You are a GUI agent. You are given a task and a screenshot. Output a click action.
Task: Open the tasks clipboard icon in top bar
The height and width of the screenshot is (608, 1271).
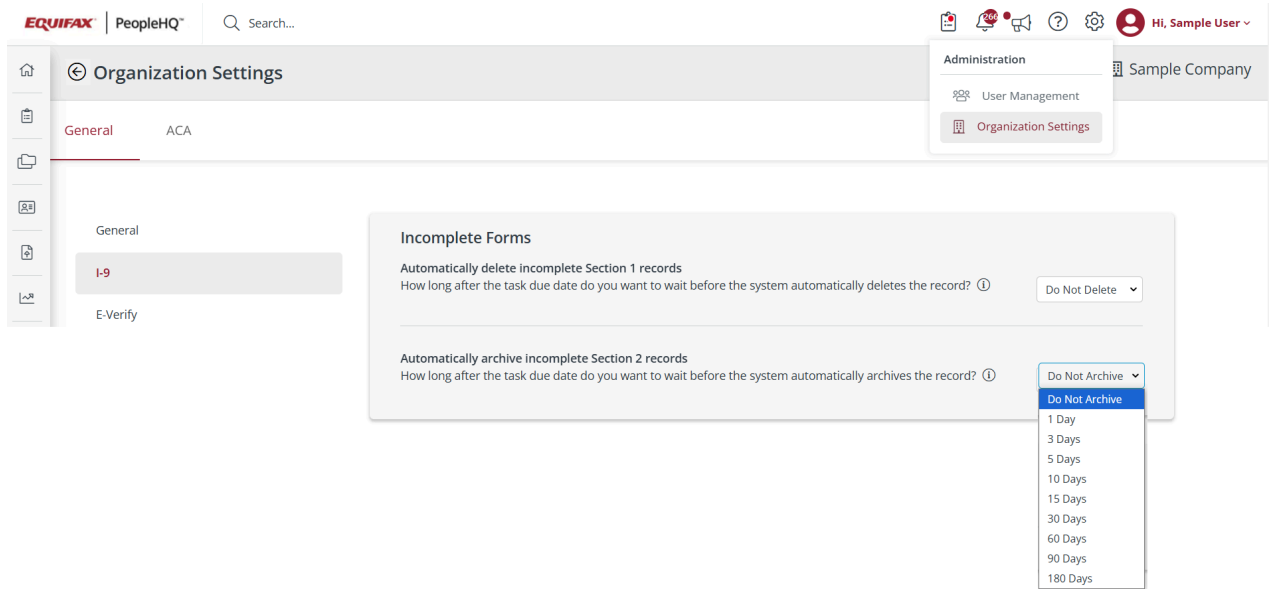pos(948,22)
